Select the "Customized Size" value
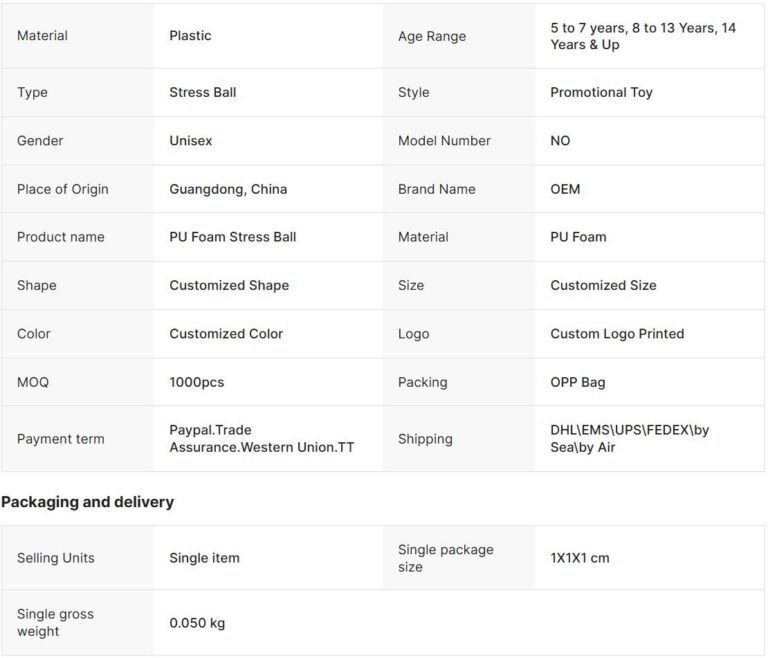The height and width of the screenshot is (658, 768). pyautogui.click(x=603, y=285)
